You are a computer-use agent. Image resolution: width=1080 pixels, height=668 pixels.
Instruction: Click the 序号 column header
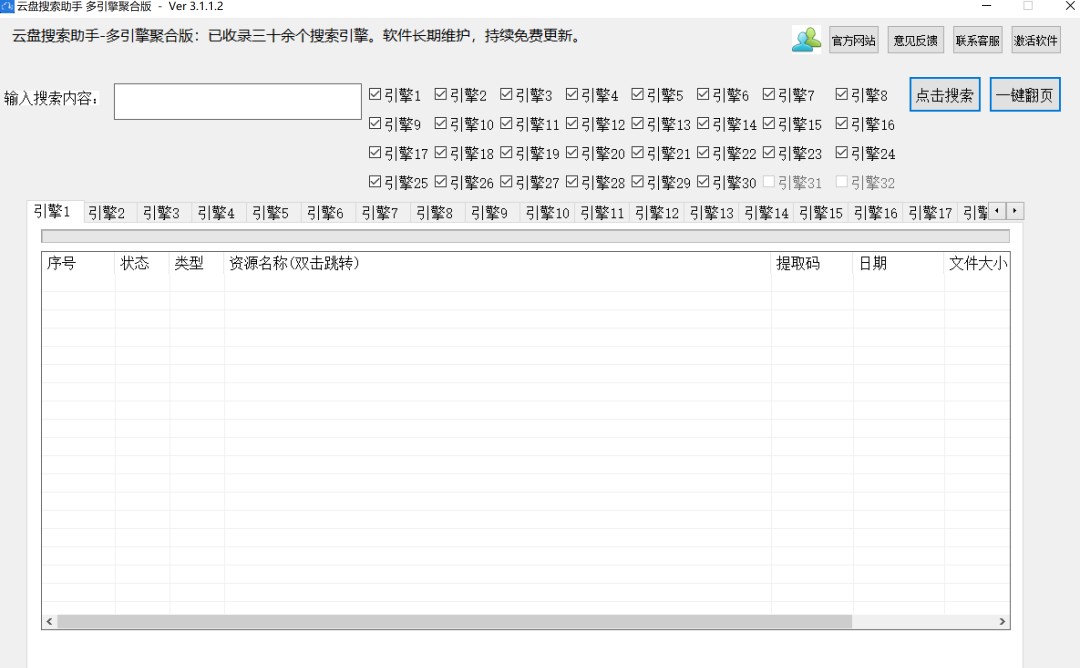(x=78, y=263)
